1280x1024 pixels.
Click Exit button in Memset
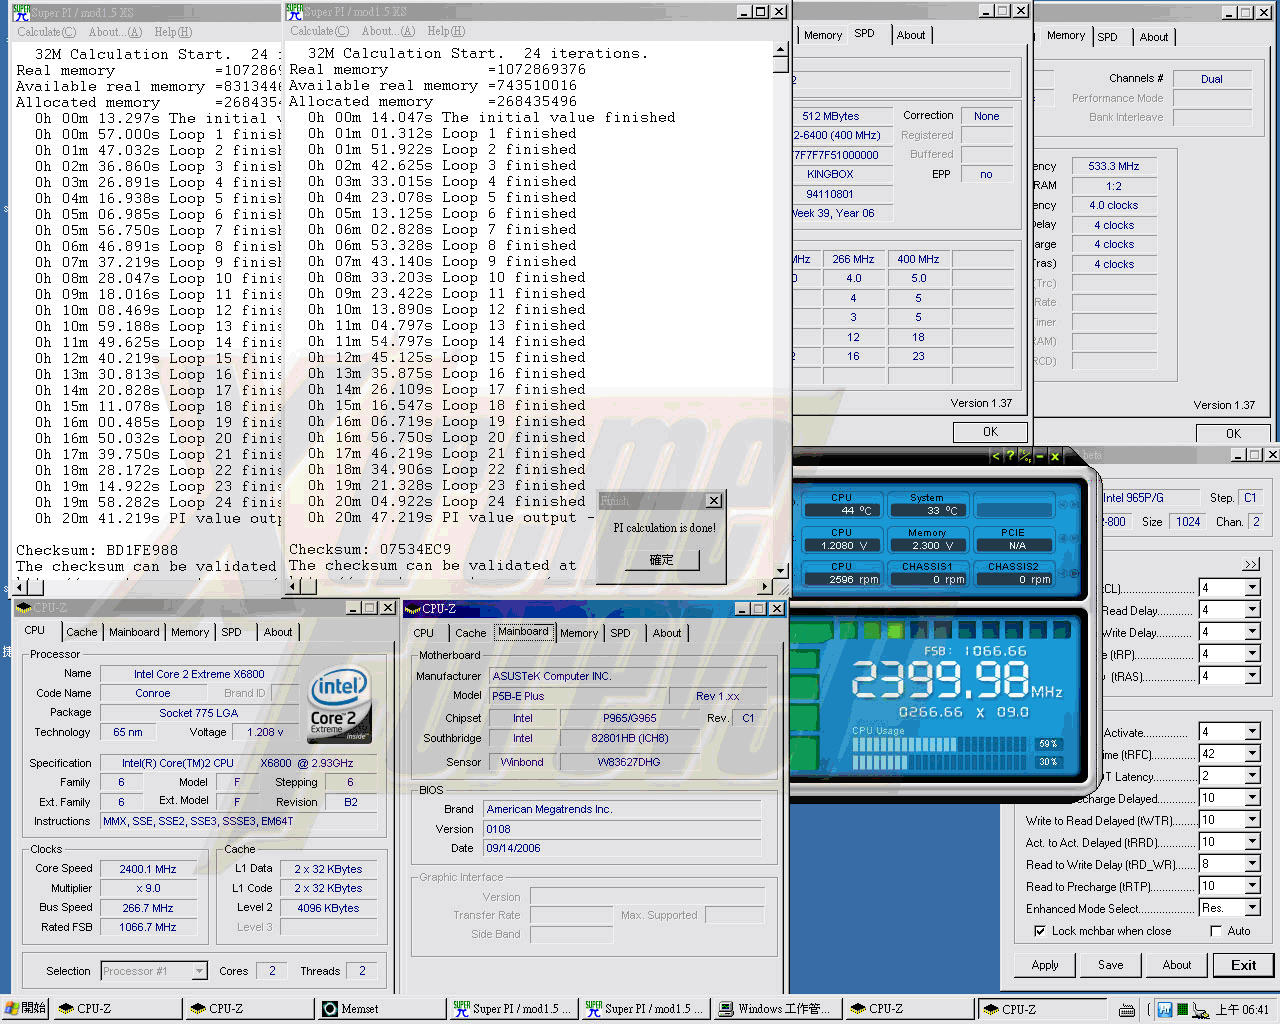[1243, 965]
